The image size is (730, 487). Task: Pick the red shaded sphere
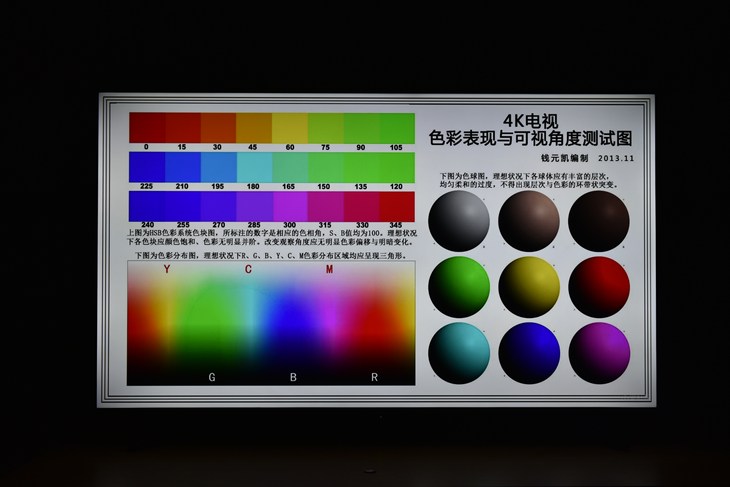click(x=599, y=287)
